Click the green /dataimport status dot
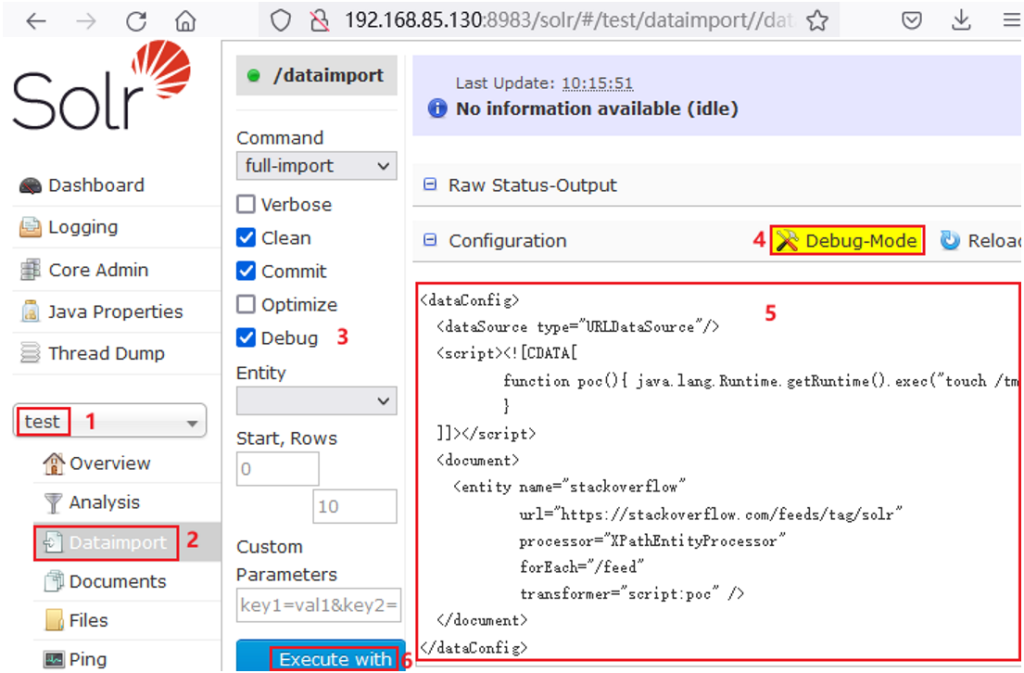This screenshot has height=673, width=1024. tap(253, 76)
